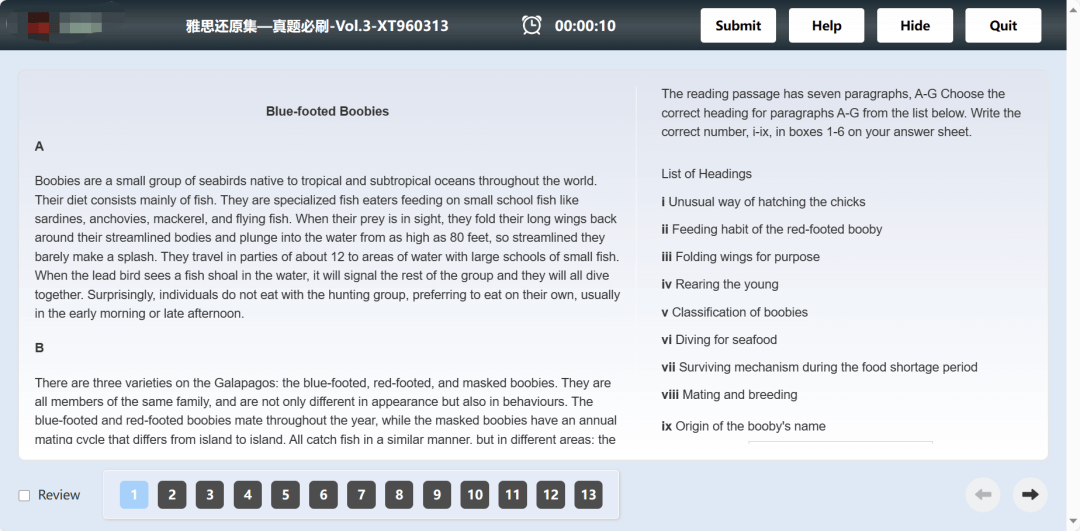Navigate to question 7
Screen dimensions: 1080x531
coord(362,494)
